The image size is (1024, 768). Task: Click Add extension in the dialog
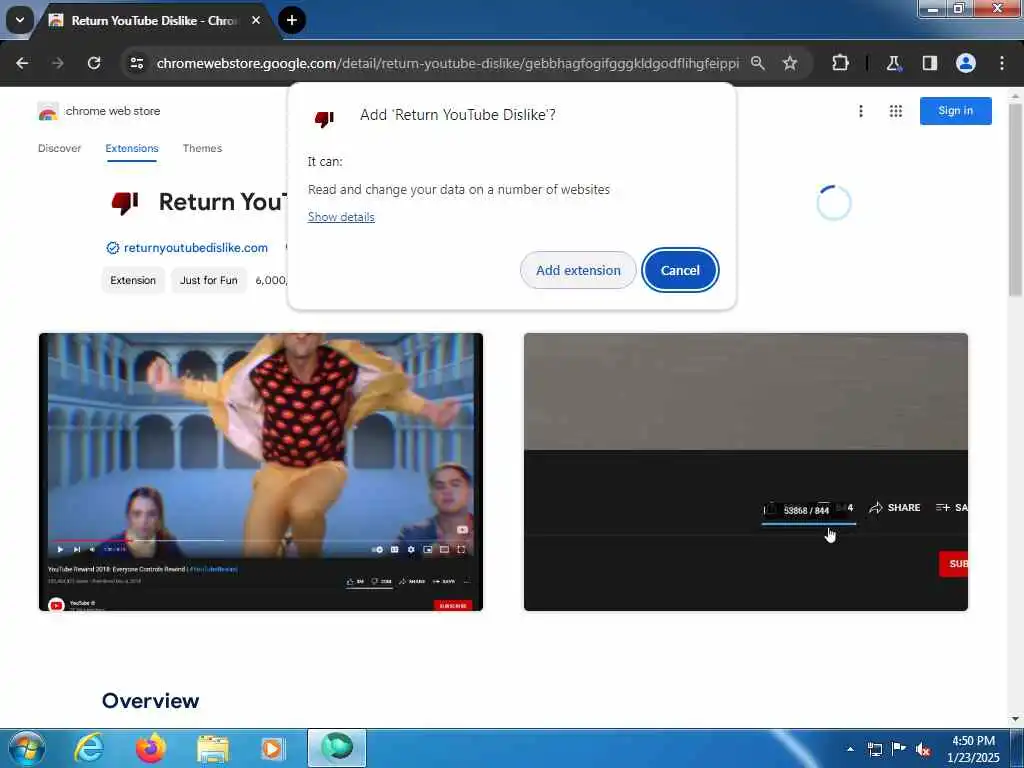pyautogui.click(x=578, y=270)
